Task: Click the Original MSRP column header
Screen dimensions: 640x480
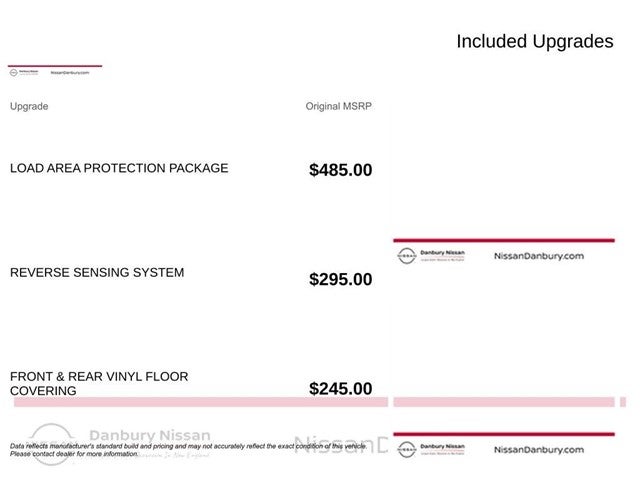Action: coord(339,106)
